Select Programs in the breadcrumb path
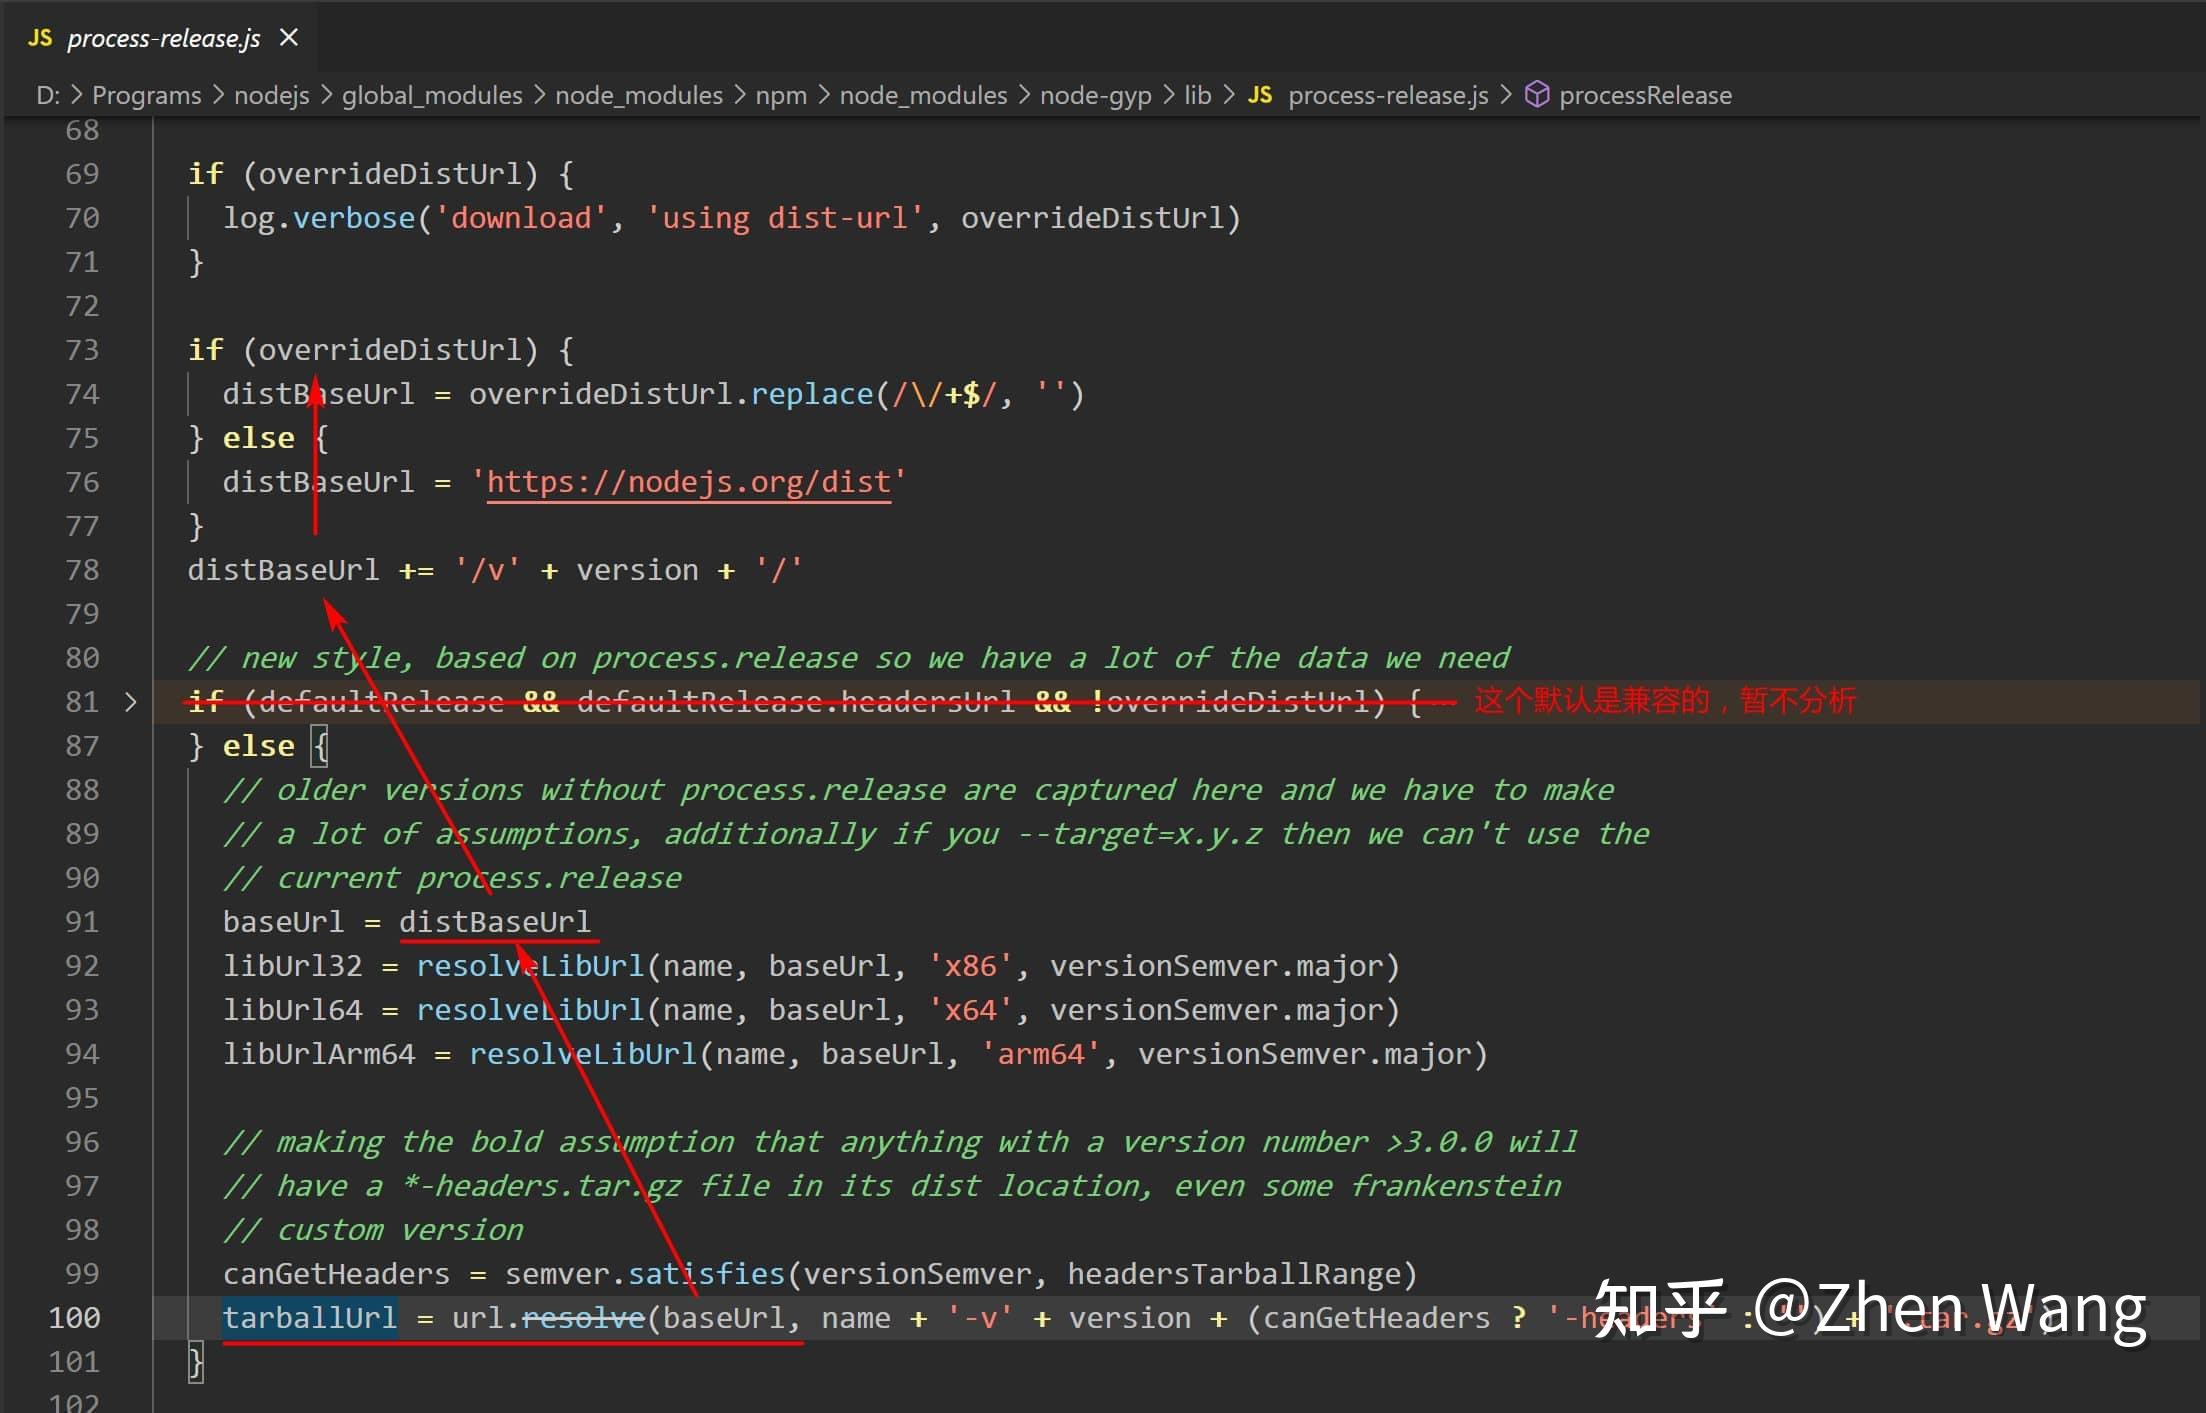2206x1413 pixels. tap(146, 94)
